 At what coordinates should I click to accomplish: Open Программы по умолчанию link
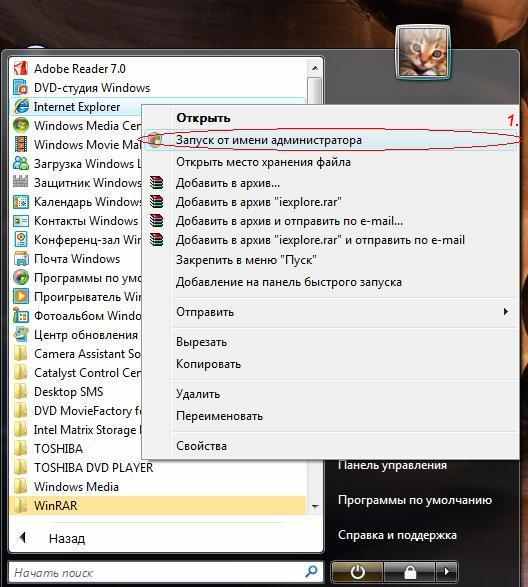[x=415, y=500]
